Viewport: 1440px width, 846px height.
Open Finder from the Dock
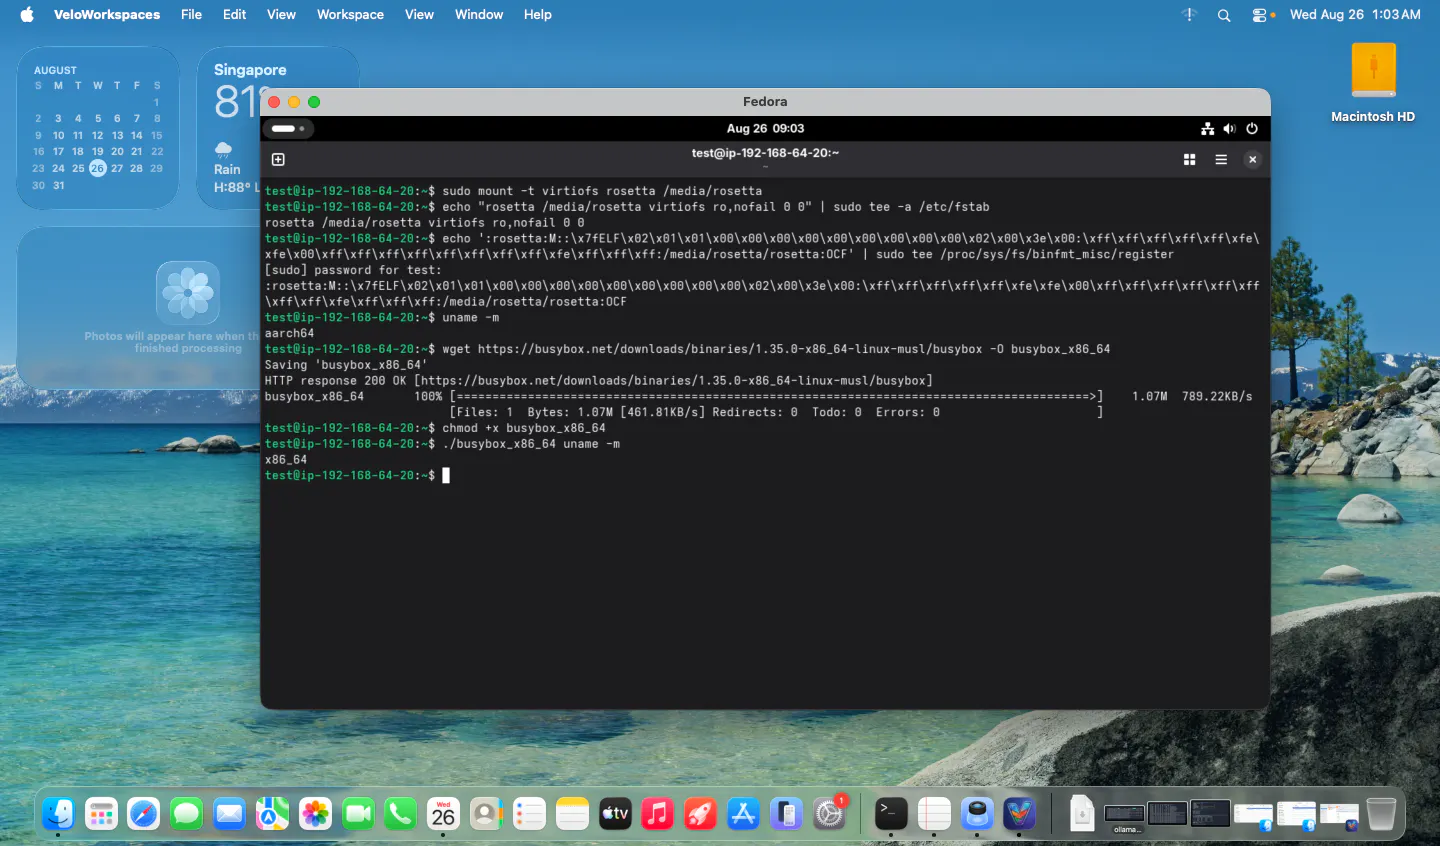point(59,814)
